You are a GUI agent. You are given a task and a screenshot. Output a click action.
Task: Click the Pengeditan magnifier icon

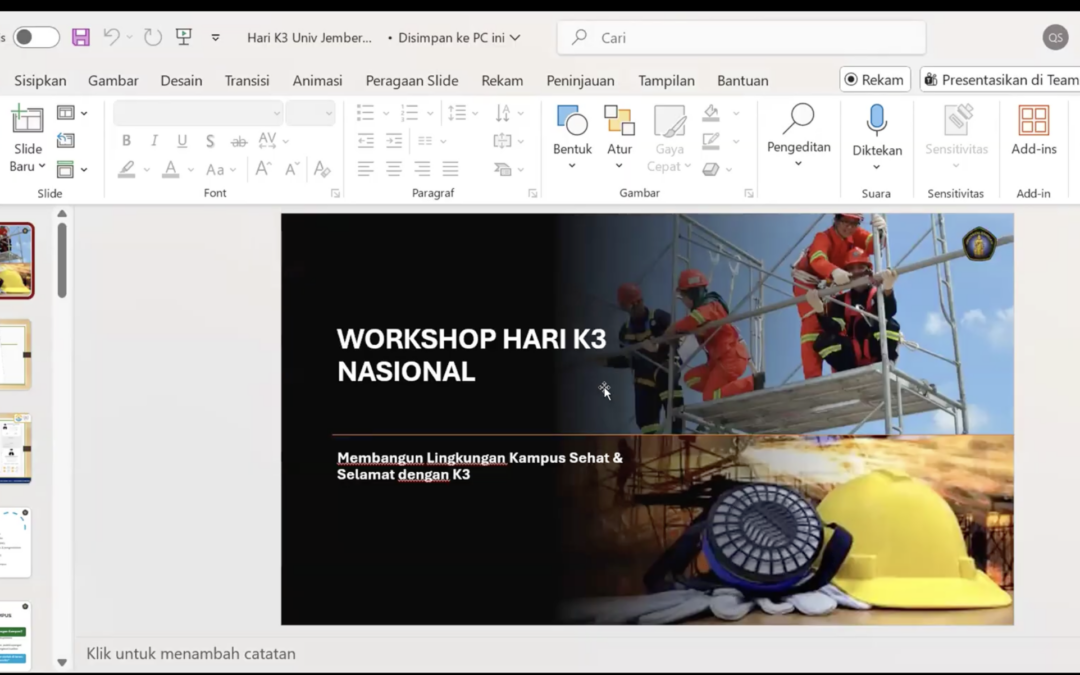pos(798,120)
